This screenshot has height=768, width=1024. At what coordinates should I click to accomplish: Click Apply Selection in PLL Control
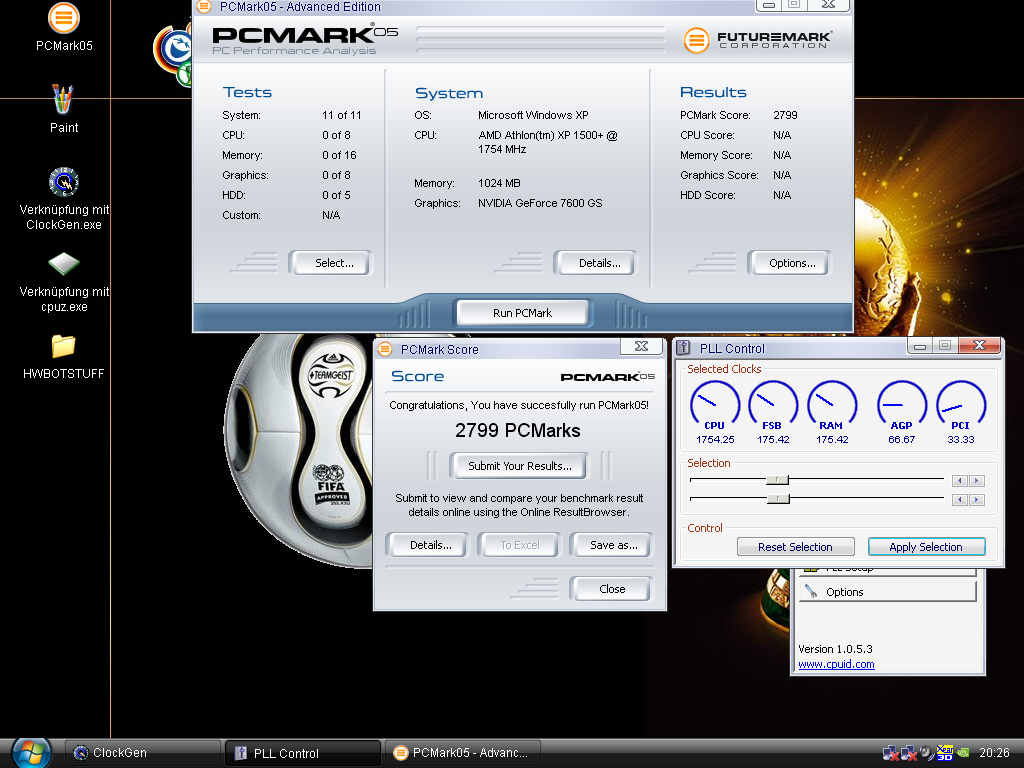(926, 547)
